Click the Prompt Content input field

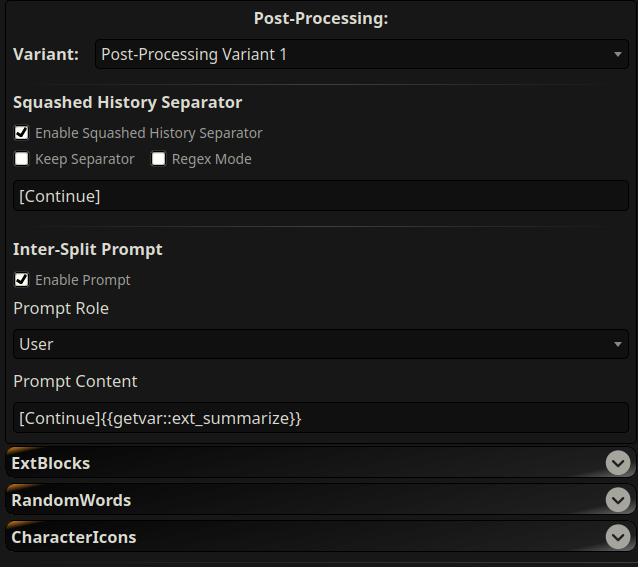click(320, 418)
